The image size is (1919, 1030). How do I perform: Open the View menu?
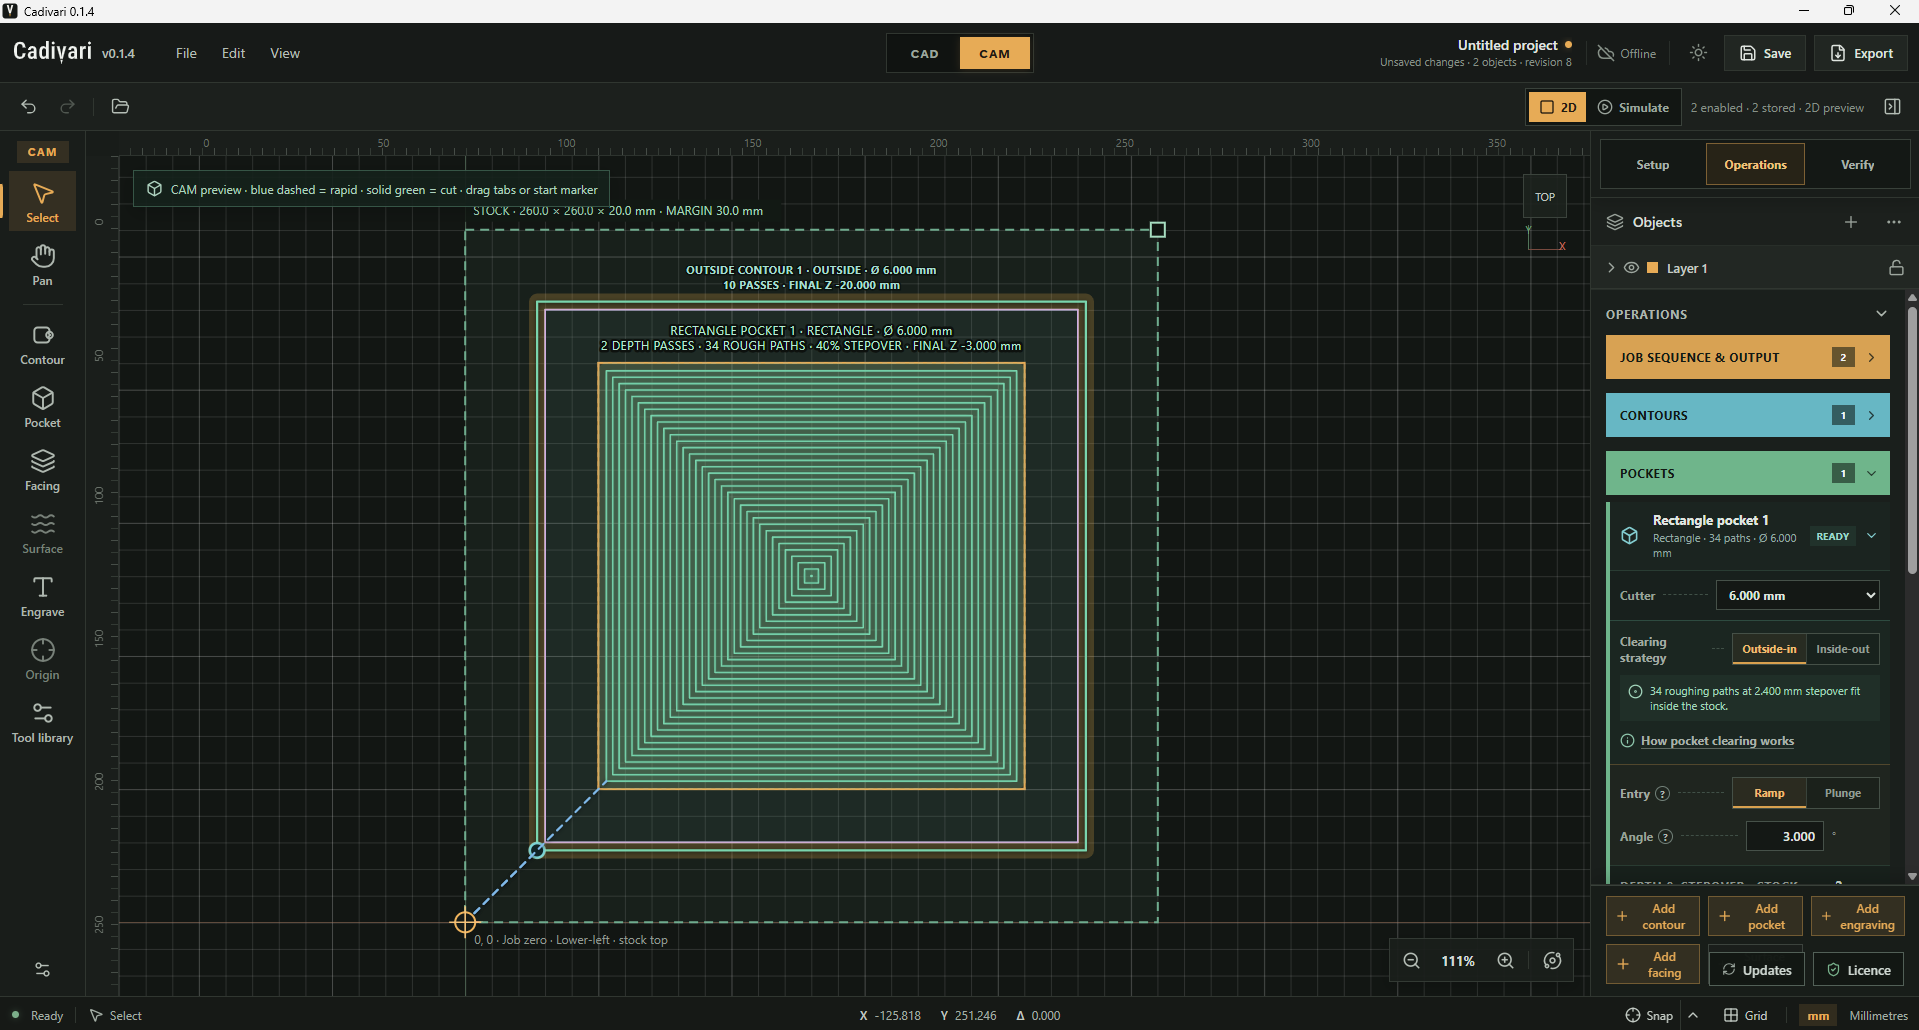(x=285, y=53)
